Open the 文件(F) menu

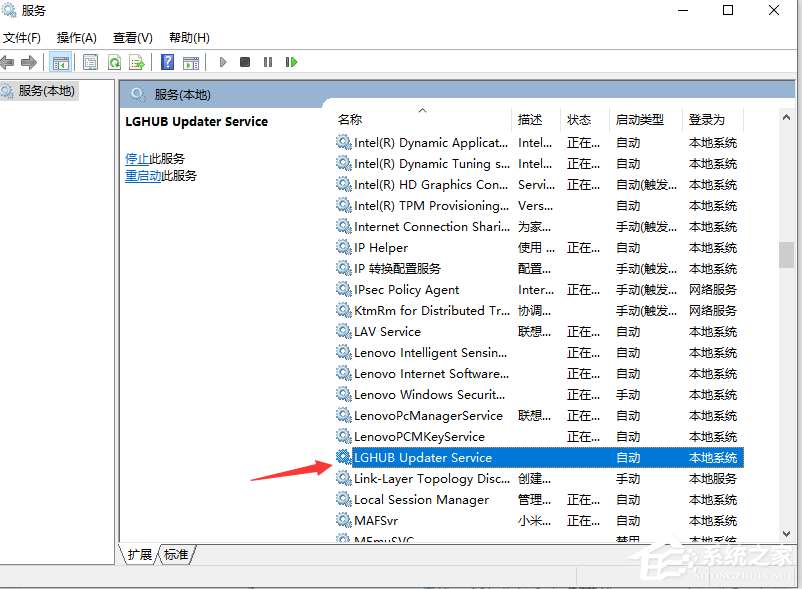click(x=21, y=38)
